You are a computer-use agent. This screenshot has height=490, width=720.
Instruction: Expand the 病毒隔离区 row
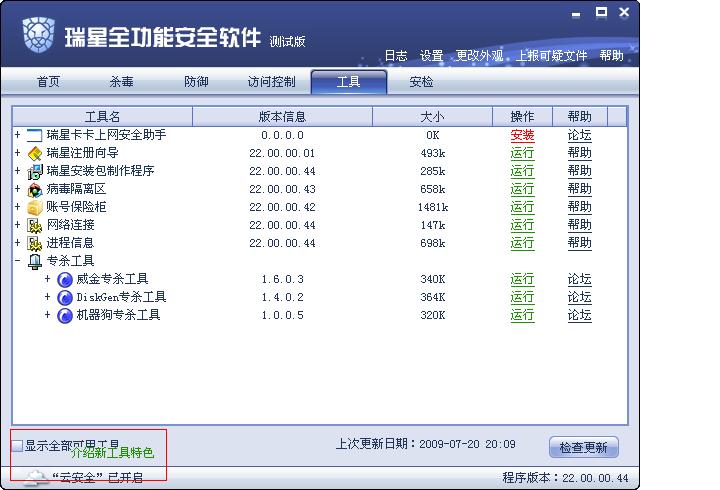click(x=17, y=189)
